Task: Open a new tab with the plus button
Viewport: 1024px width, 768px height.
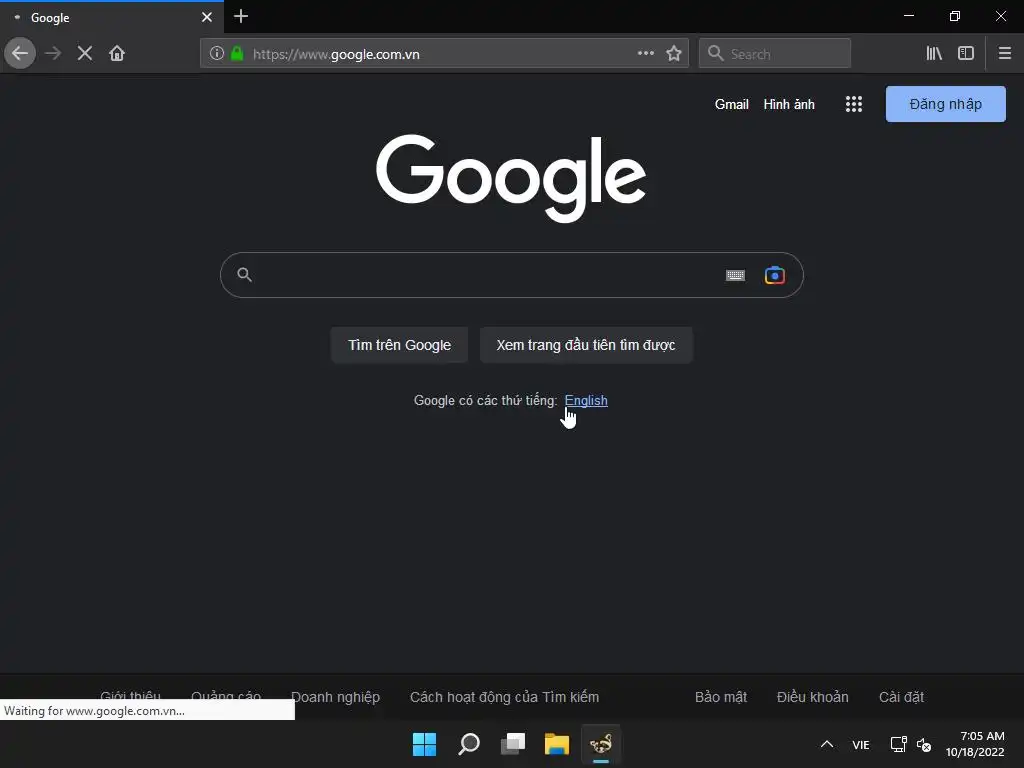Action: (241, 16)
